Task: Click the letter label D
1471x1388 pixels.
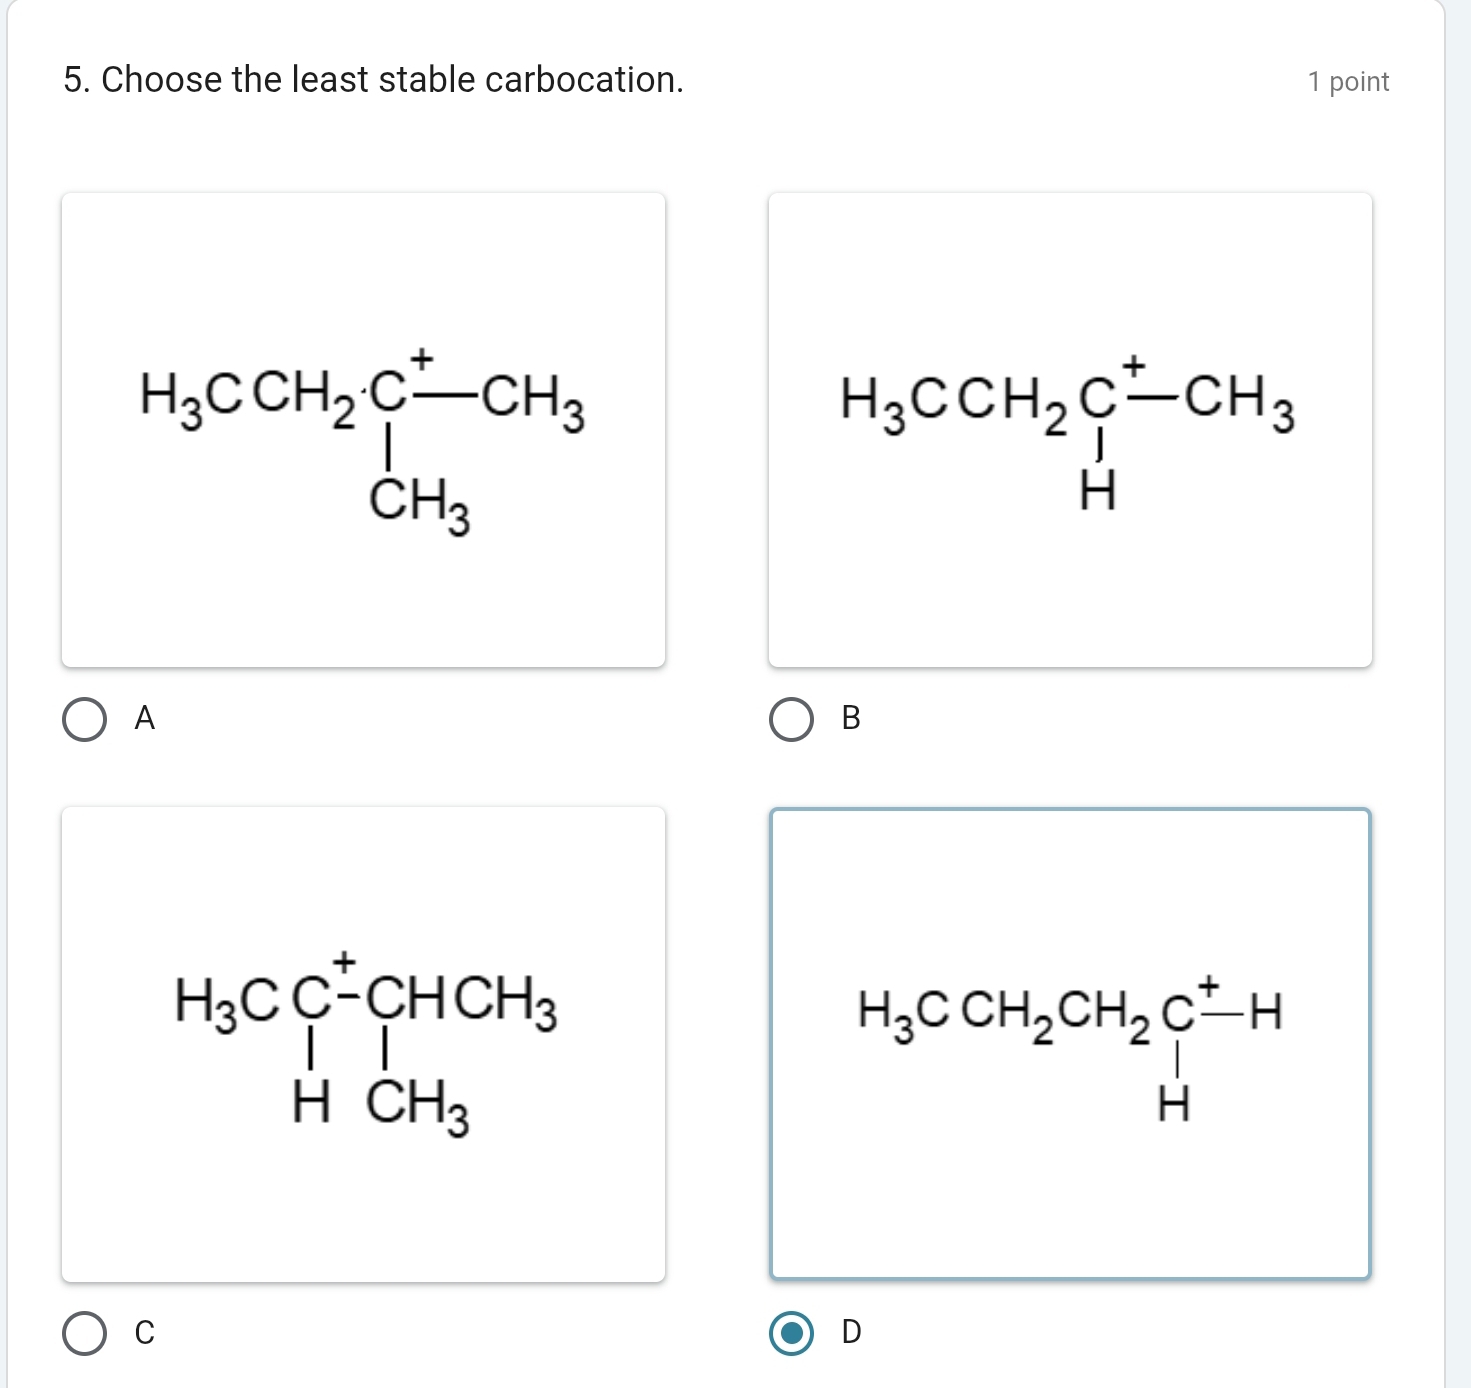Action: pyautogui.click(x=852, y=1332)
